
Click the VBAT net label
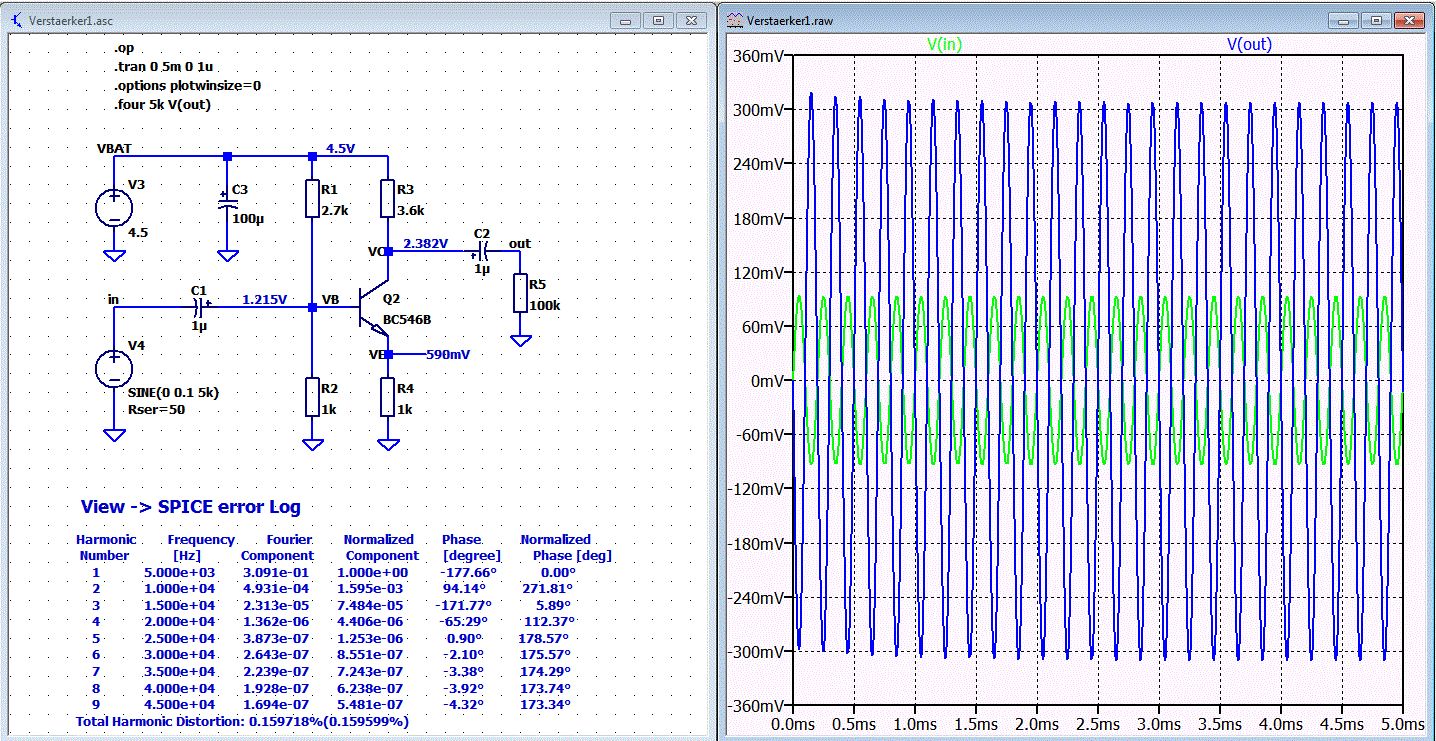114,147
